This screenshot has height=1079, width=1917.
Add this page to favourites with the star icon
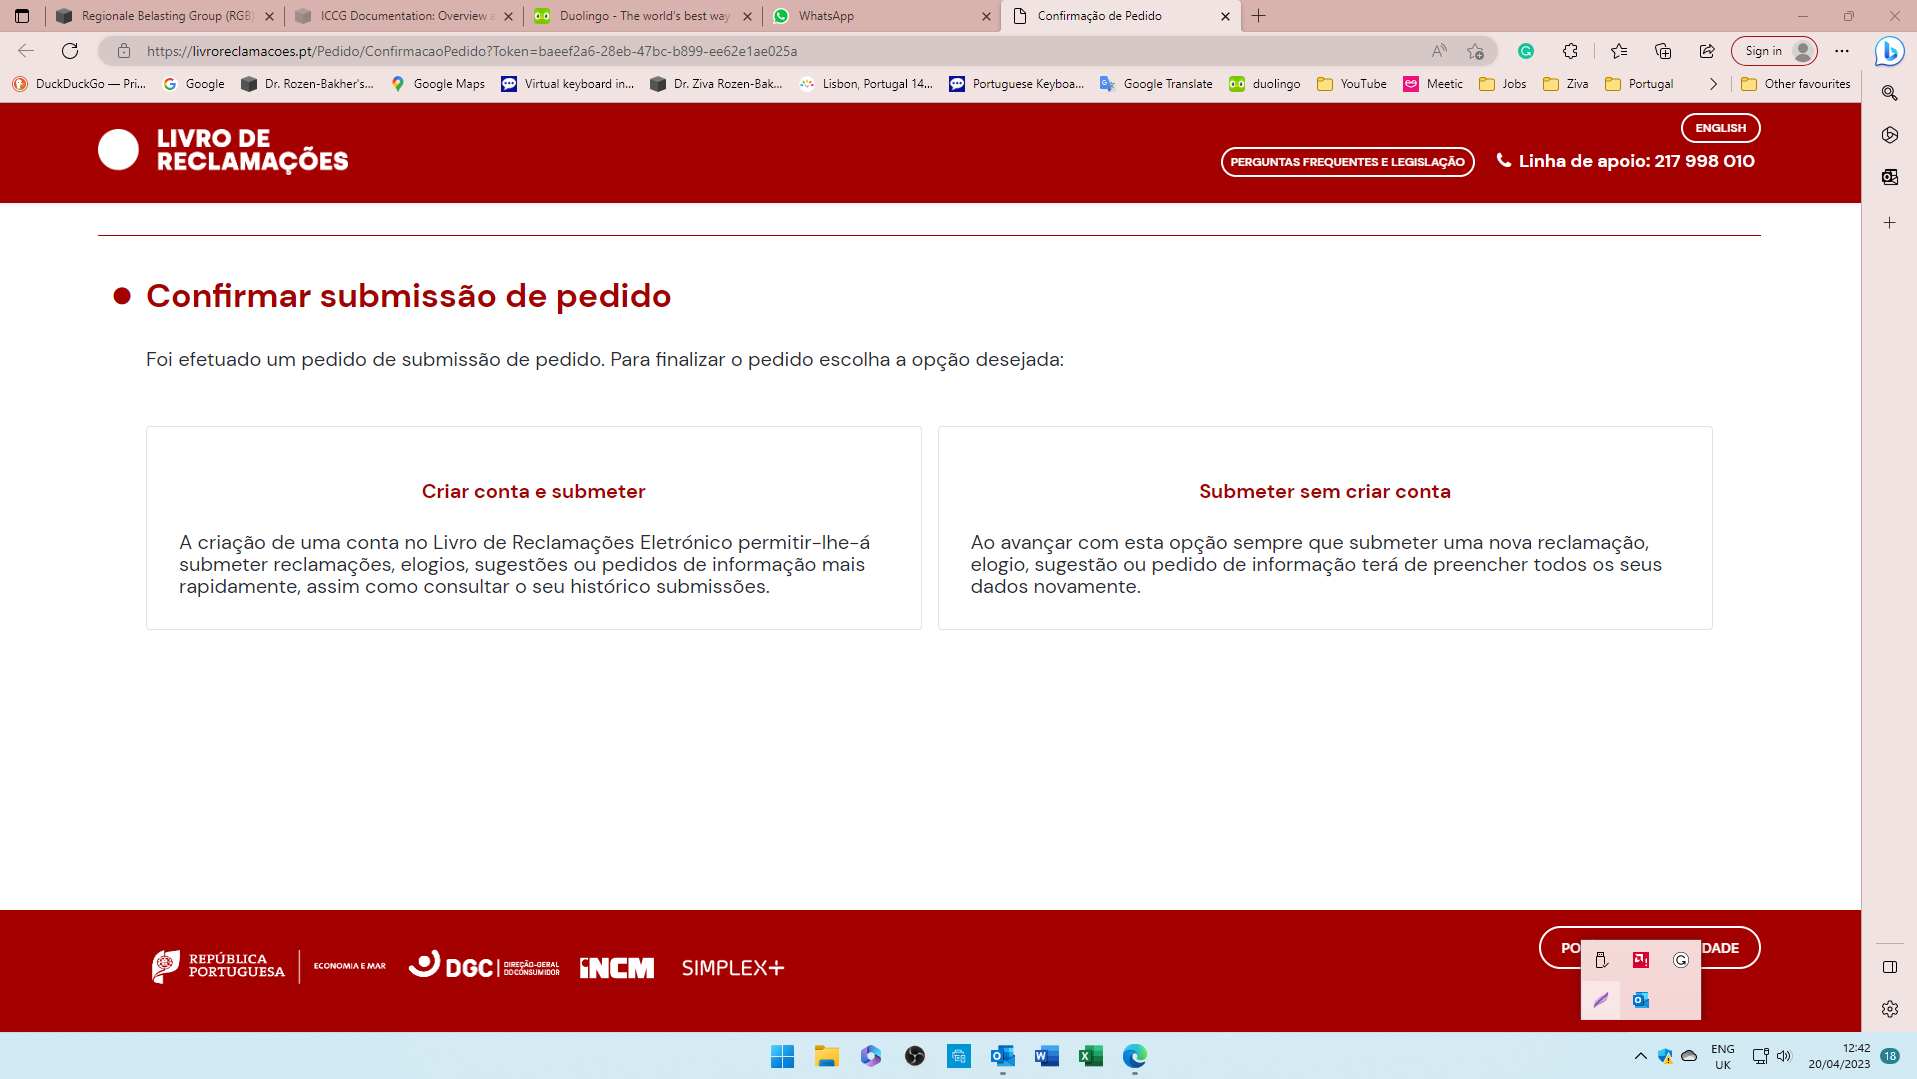[x=1475, y=51]
